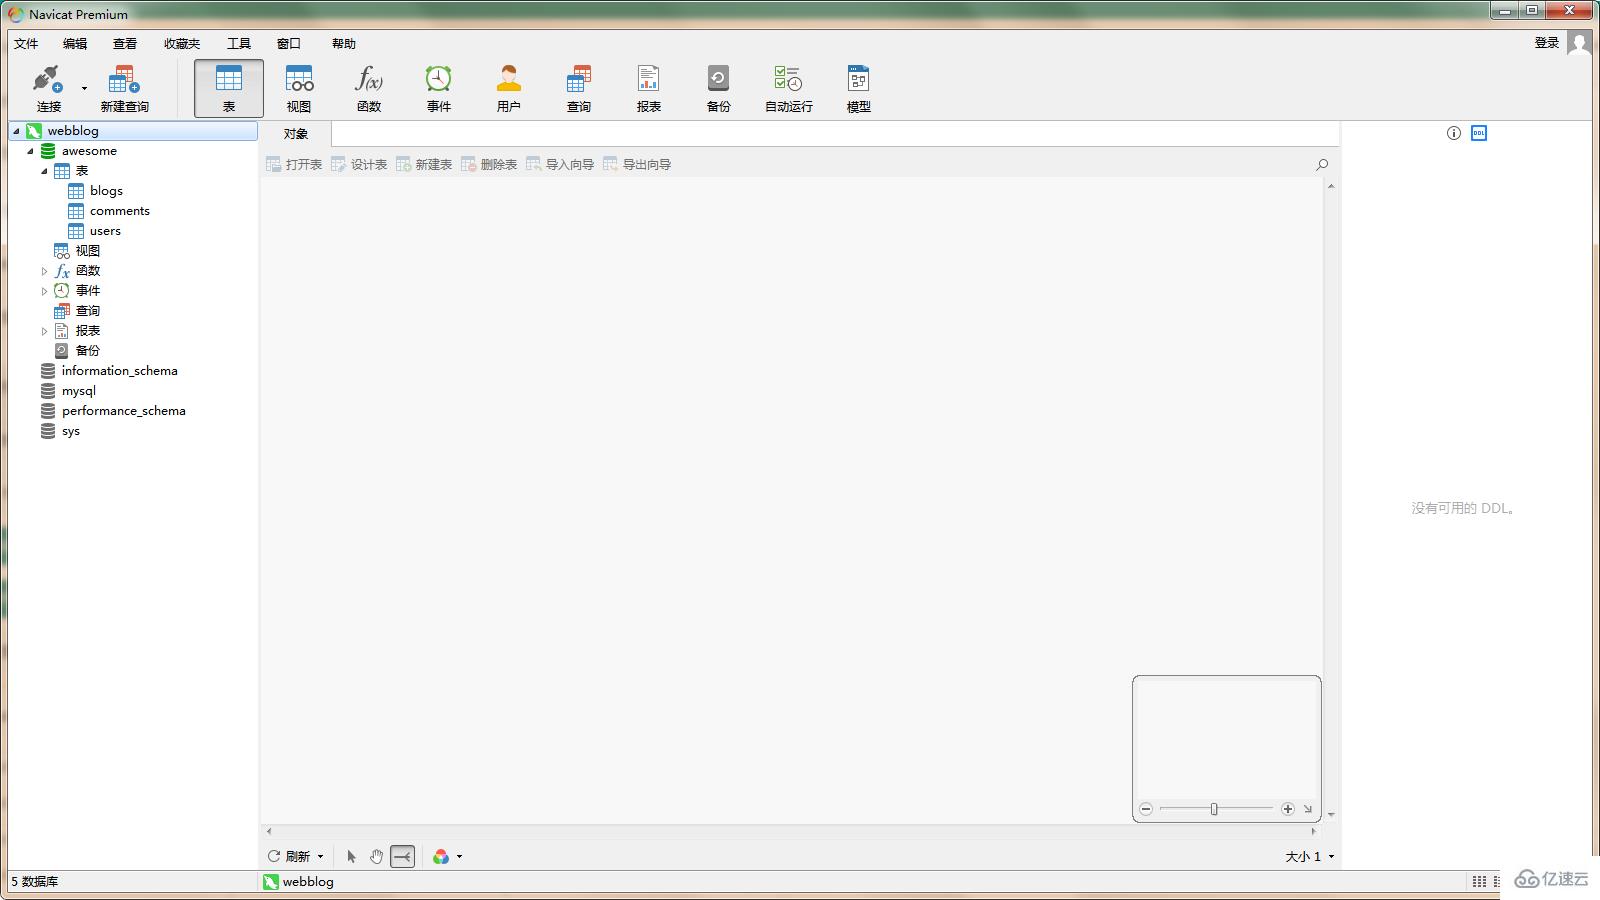The height and width of the screenshot is (900, 1600).
Task: Open the Edit (编辑) menu
Action: pos(75,43)
